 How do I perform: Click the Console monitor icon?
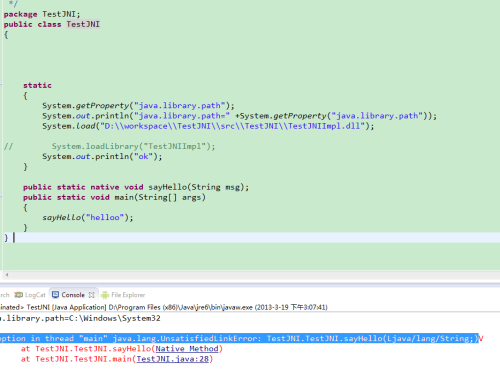pos(55,295)
